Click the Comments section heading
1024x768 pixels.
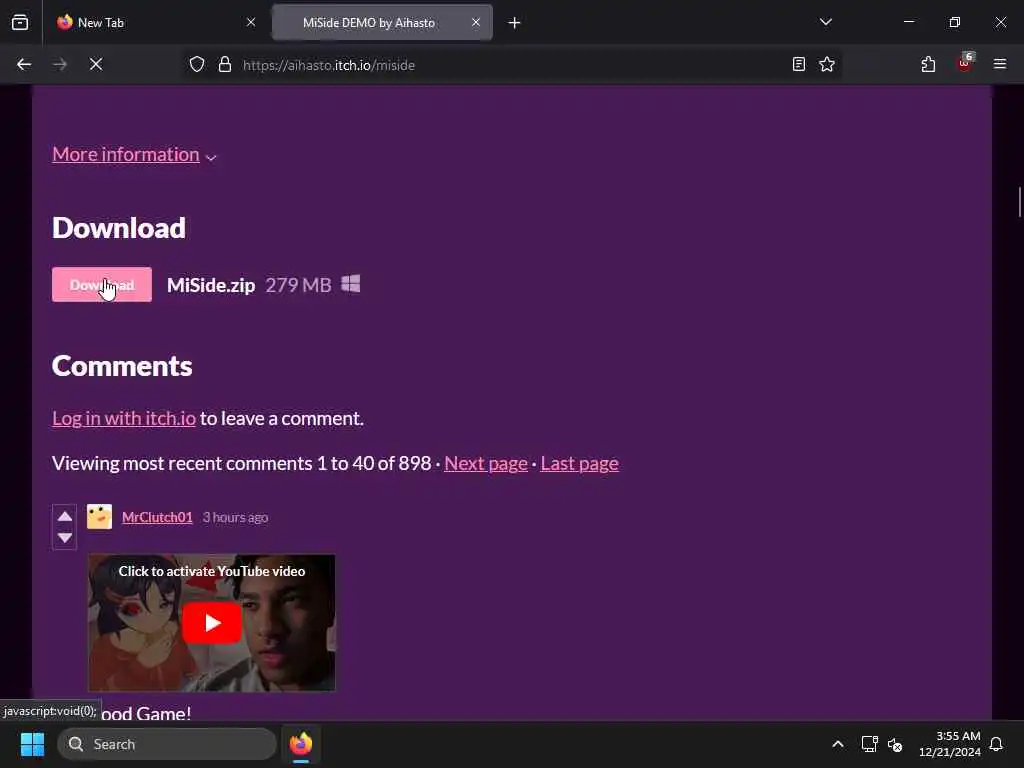tap(122, 366)
